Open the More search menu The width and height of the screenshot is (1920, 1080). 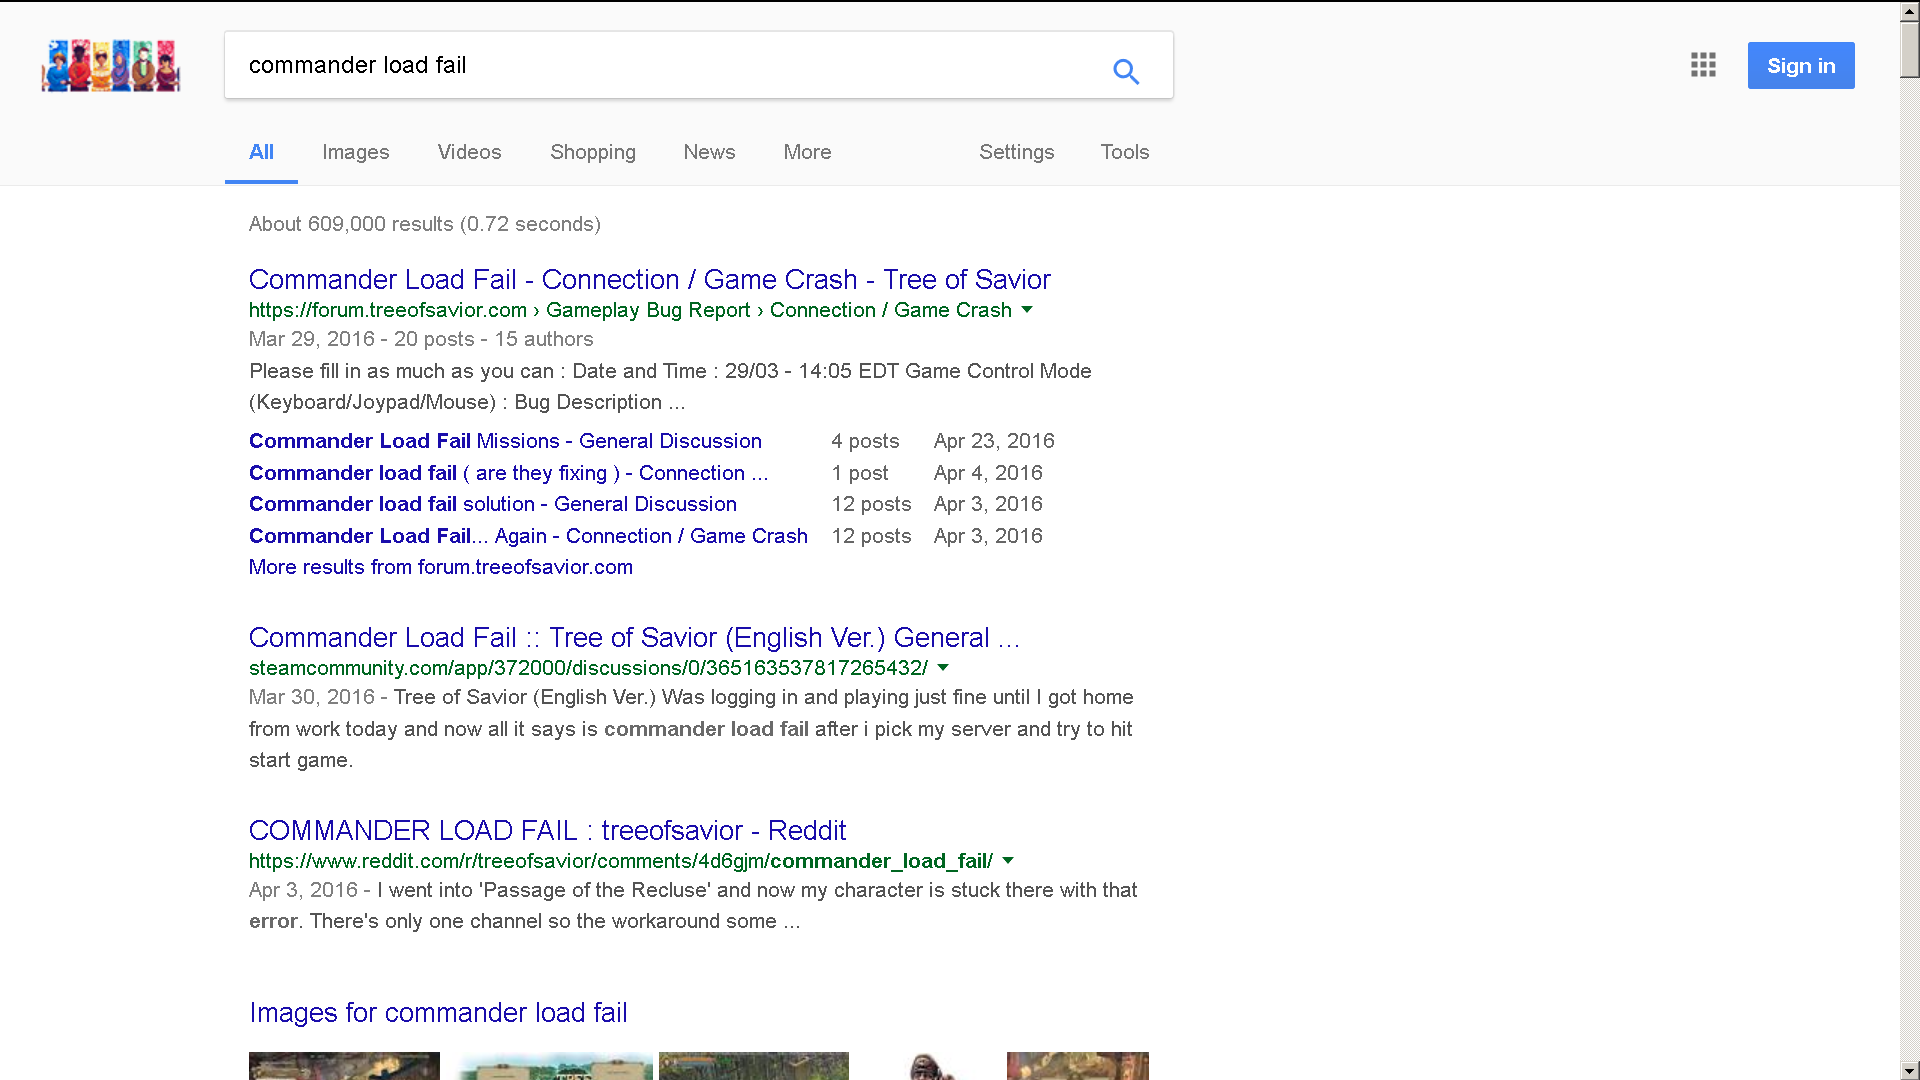pos(807,152)
